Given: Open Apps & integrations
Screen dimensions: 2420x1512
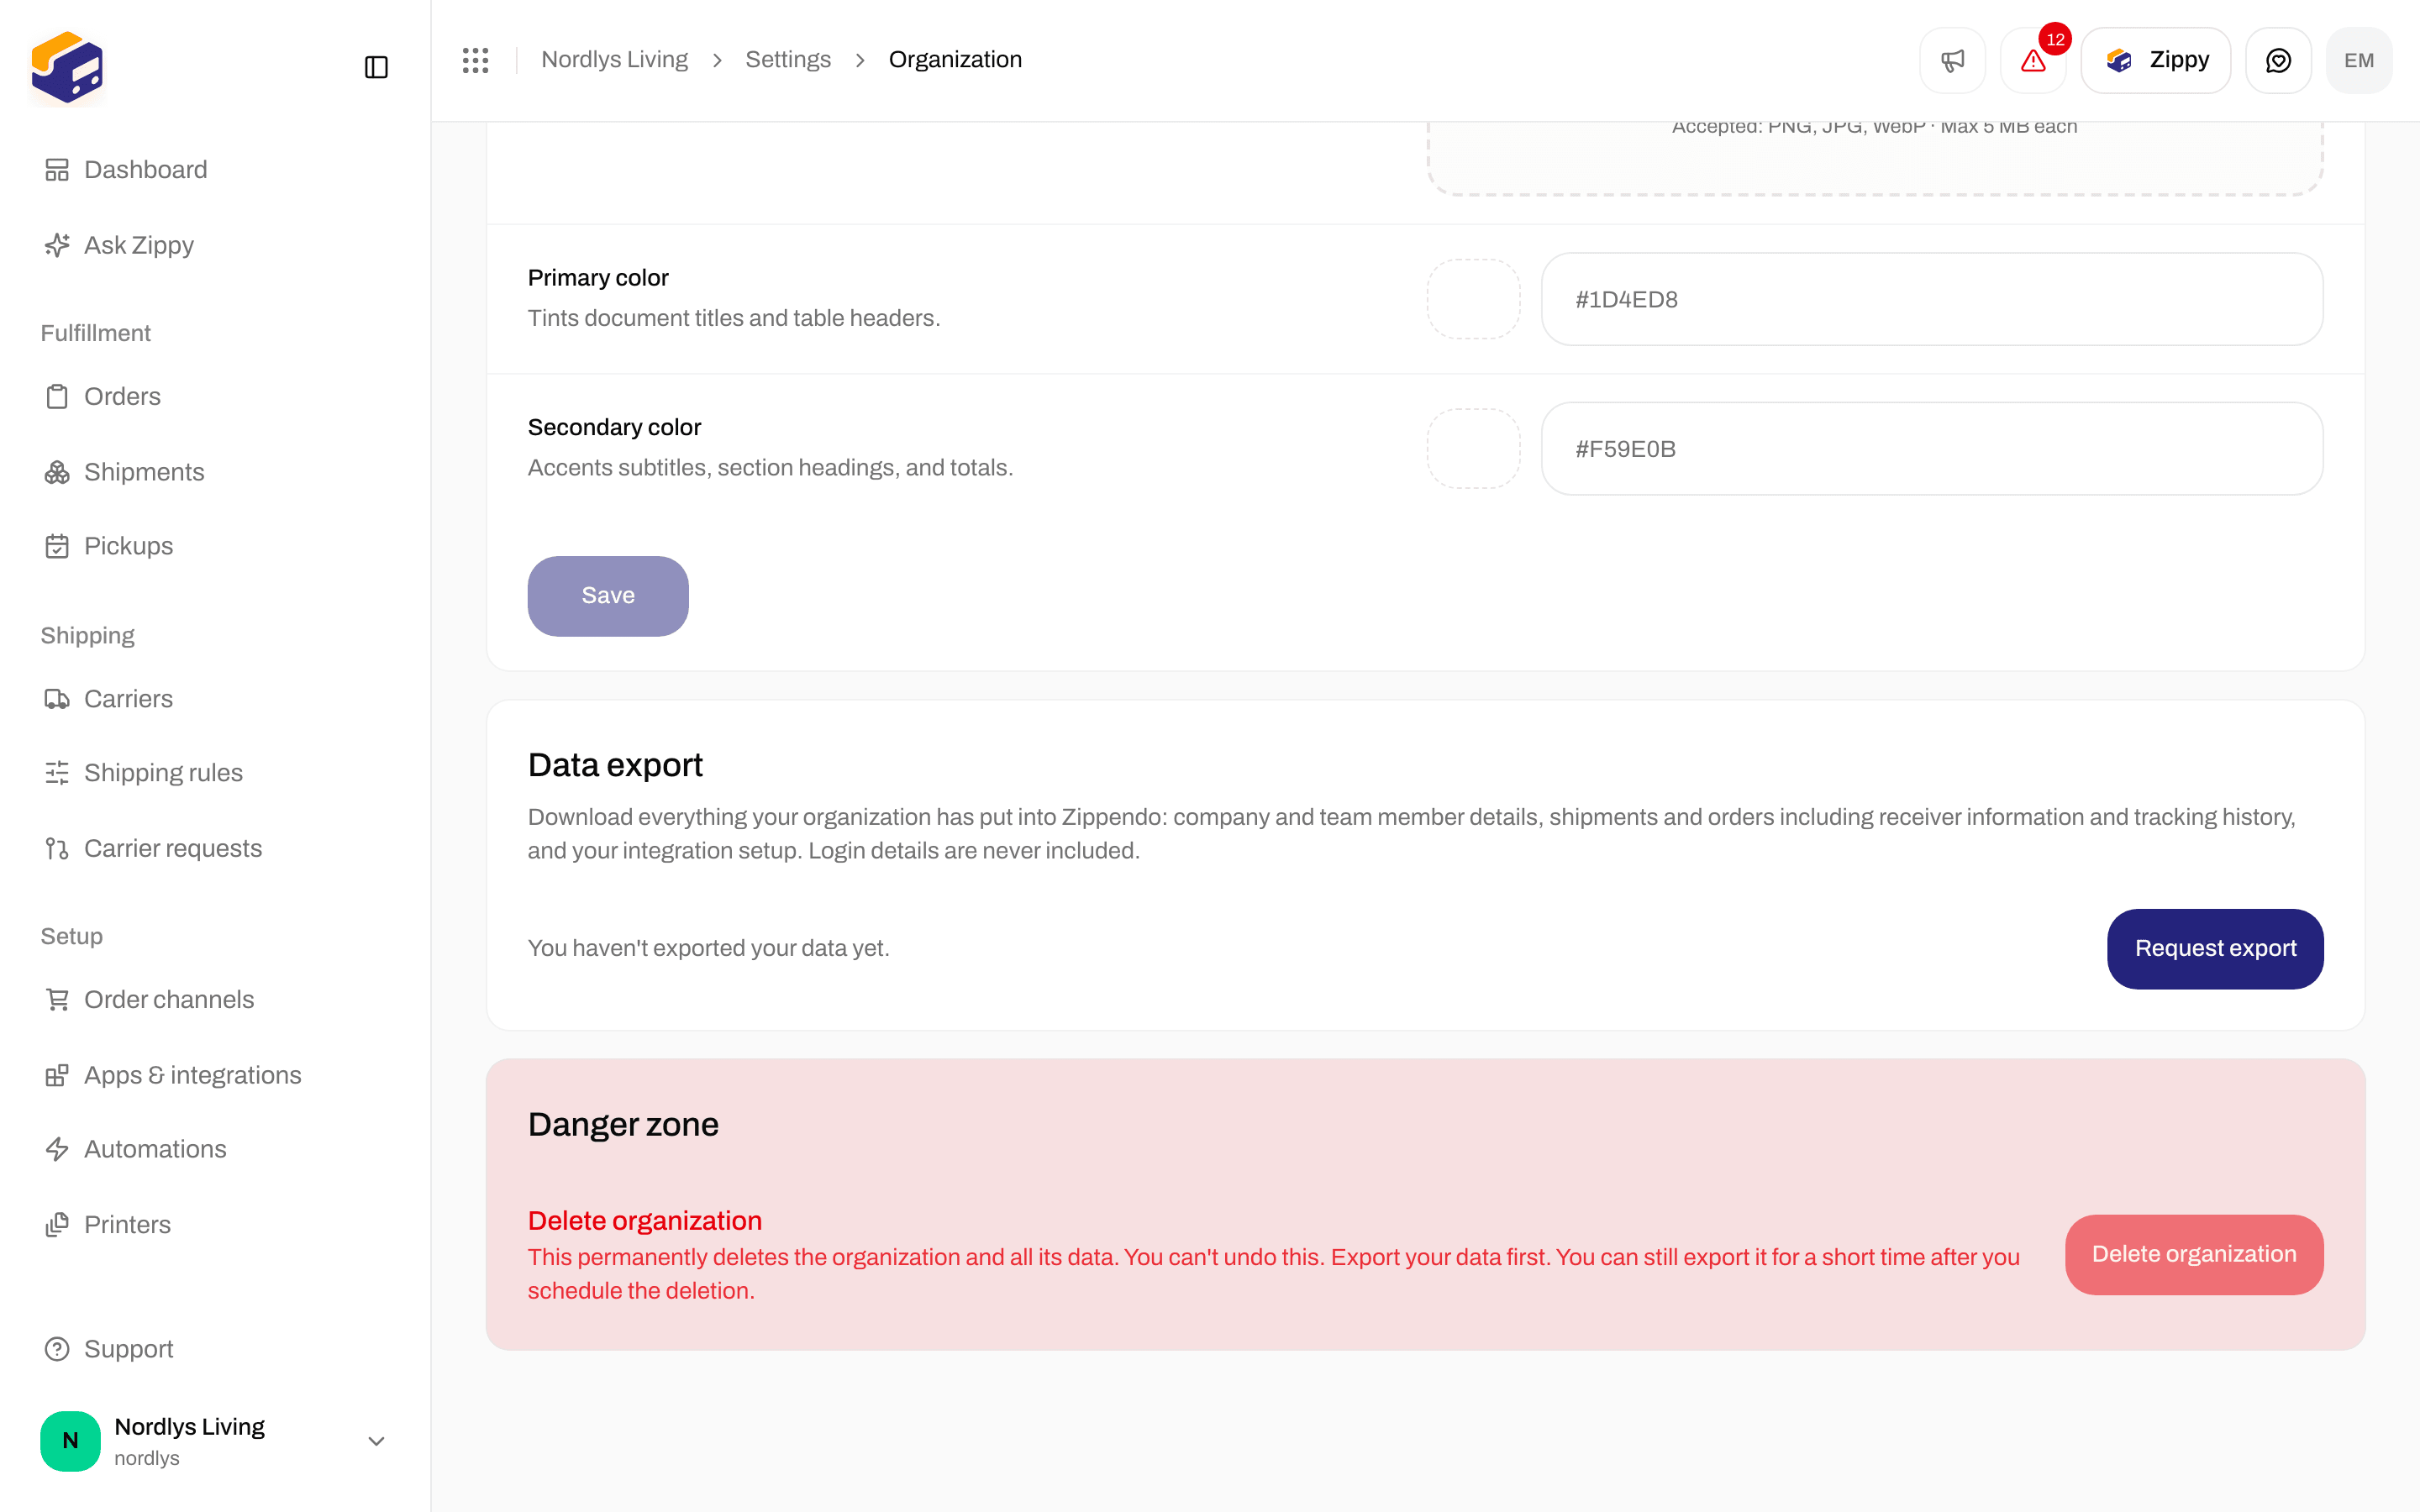Looking at the screenshot, I should click(x=173, y=1075).
